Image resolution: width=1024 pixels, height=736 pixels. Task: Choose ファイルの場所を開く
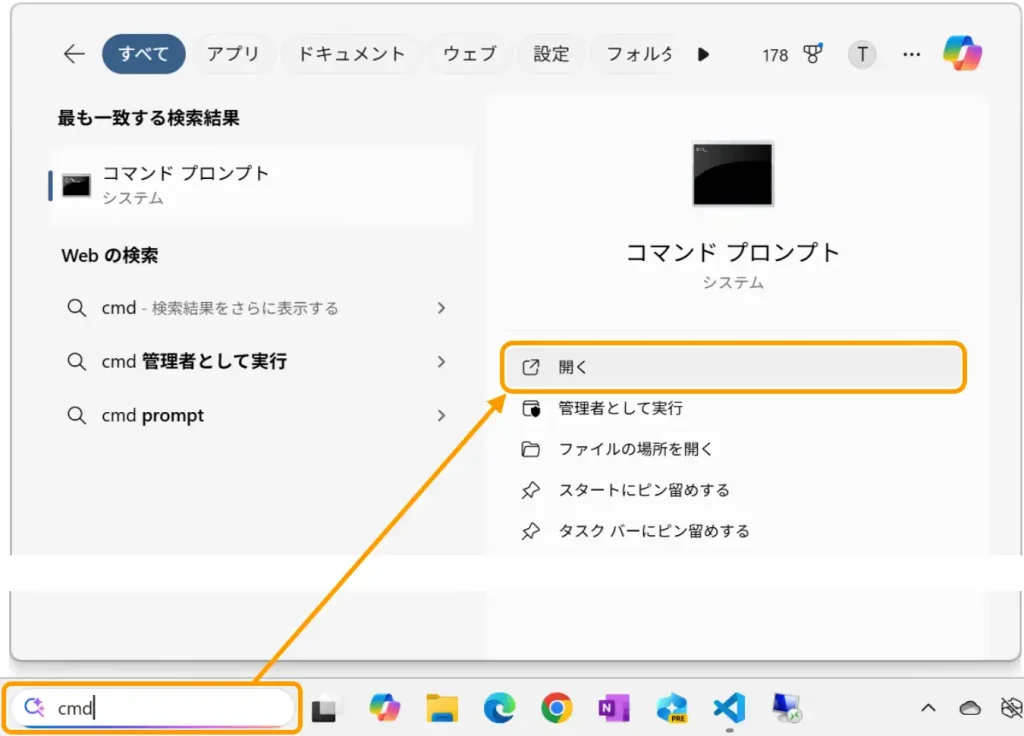pyautogui.click(x=635, y=449)
